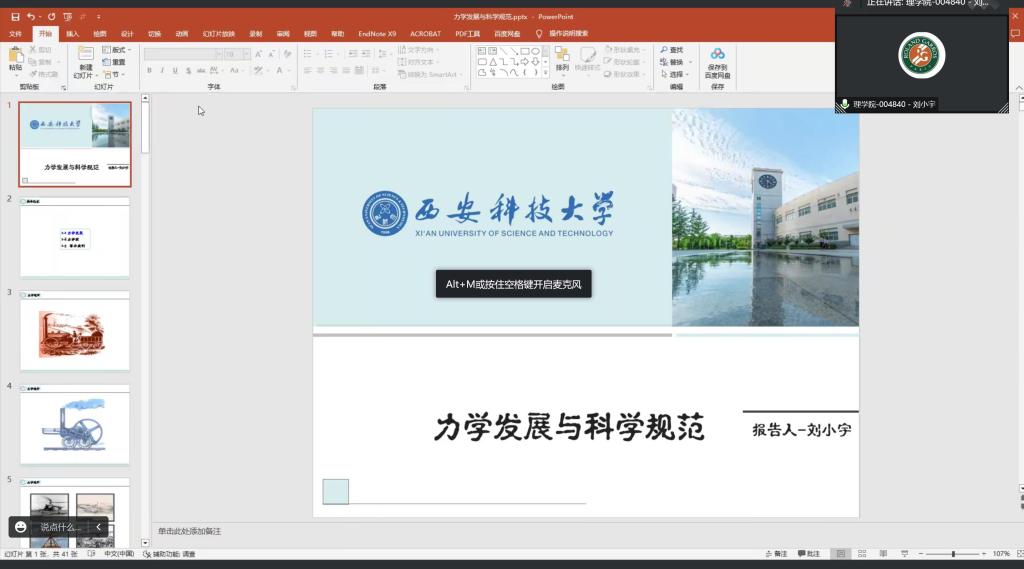Select slide 3 thumbnail with locomotive image
1024x569 pixels.
coord(75,331)
